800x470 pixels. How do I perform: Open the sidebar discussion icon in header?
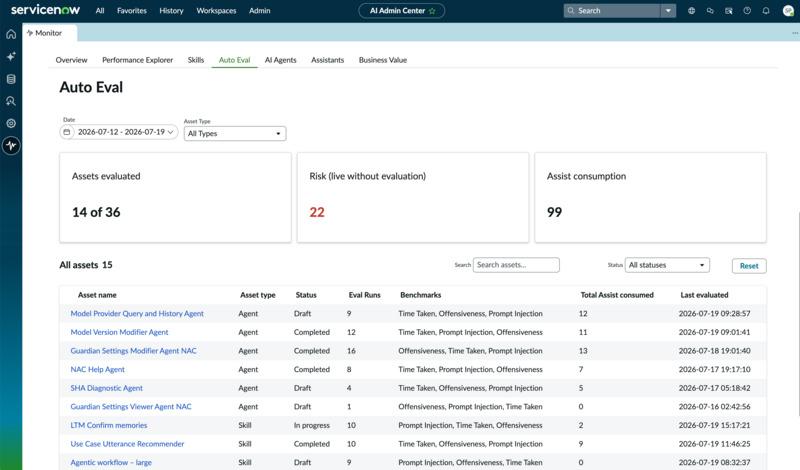pyautogui.click(x=729, y=11)
